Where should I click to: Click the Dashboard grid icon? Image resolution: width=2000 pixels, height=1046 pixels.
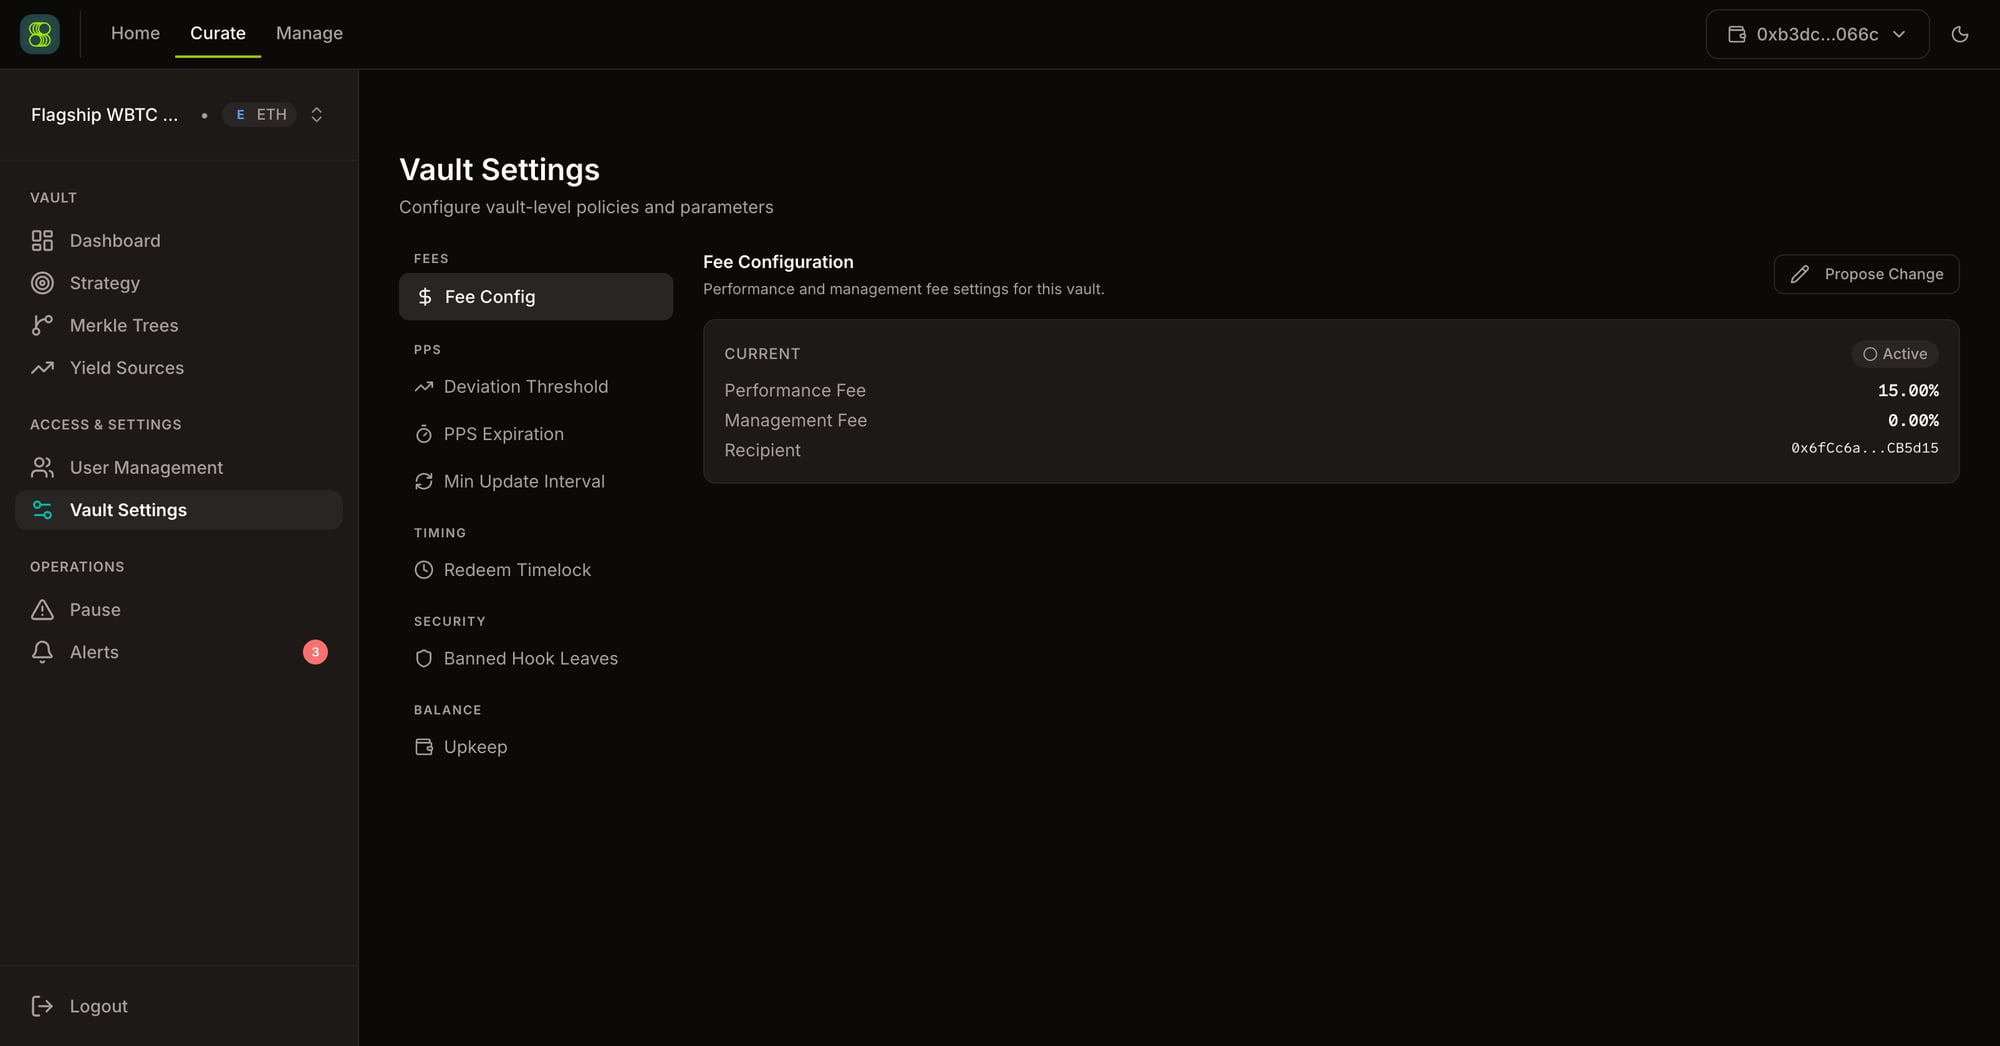pos(42,241)
